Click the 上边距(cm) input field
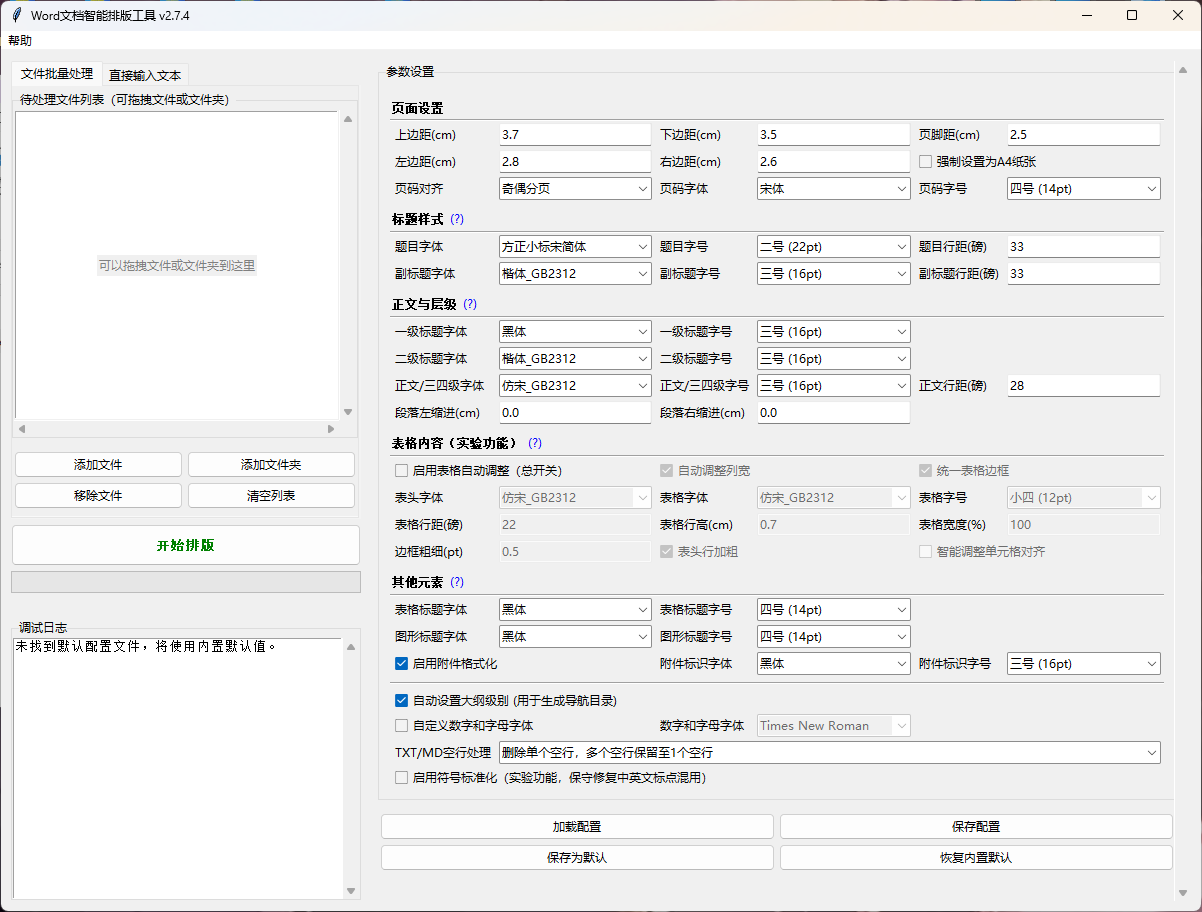The height and width of the screenshot is (912, 1202). tap(575, 134)
